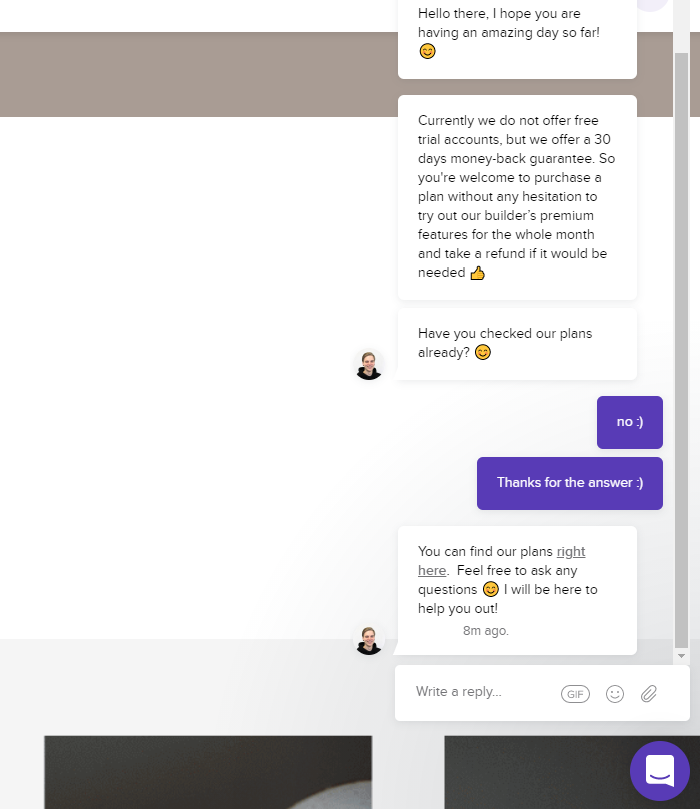The image size is (700, 809).
Task: Select 'Thanks for the answer :)' message bubble
Action: (569, 483)
